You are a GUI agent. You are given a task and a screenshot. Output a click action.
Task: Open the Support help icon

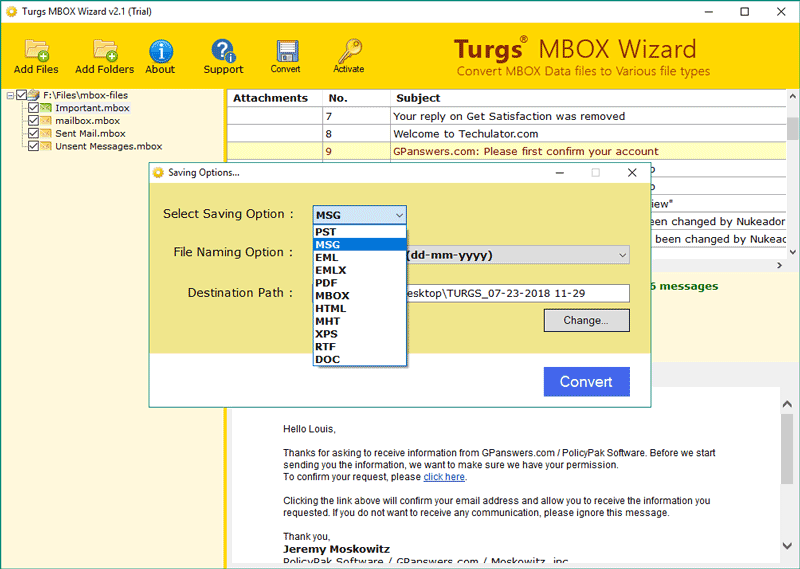point(223,51)
